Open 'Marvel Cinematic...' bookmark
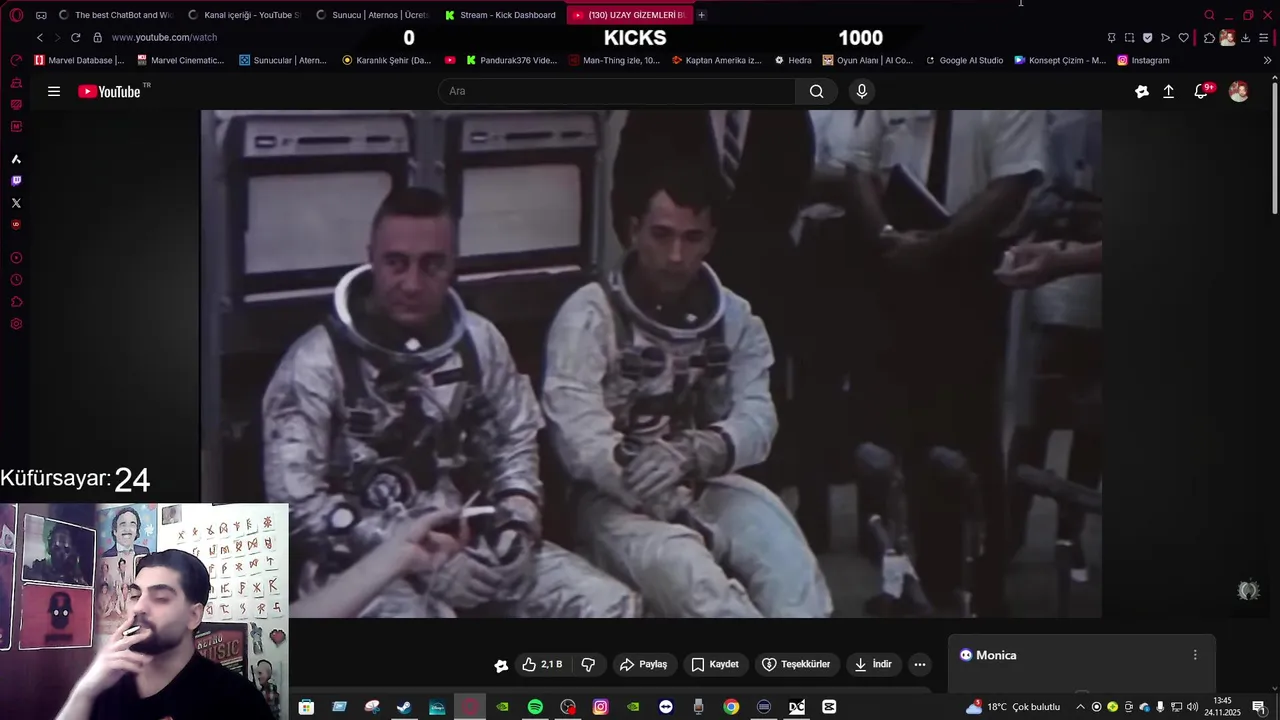This screenshot has height=720, width=1280. click(x=181, y=60)
